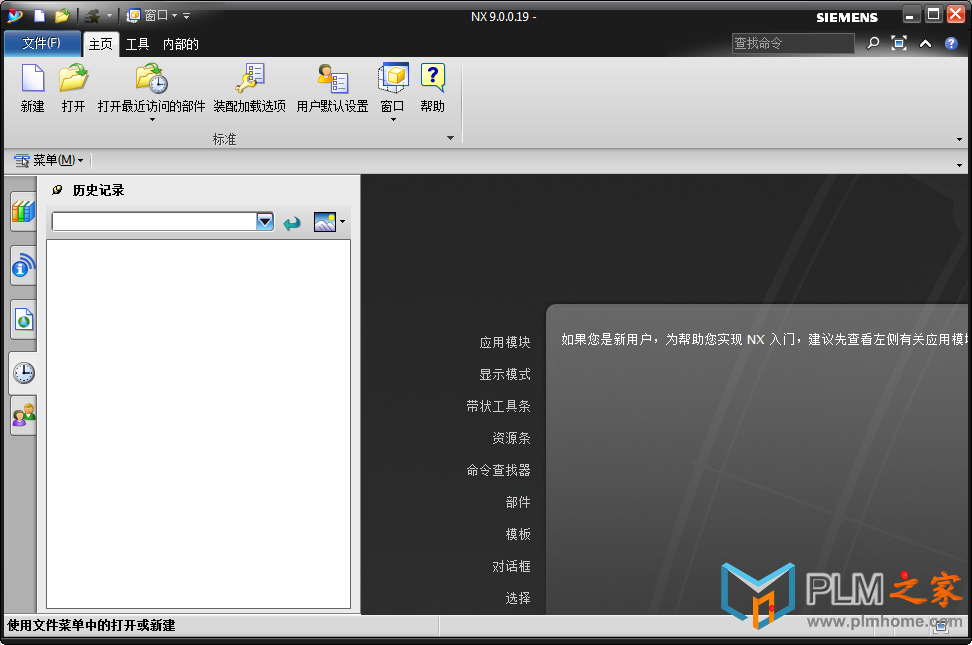Select 带状工具条 on the welcome page
Screen dimensions: 972x645
click(x=498, y=406)
